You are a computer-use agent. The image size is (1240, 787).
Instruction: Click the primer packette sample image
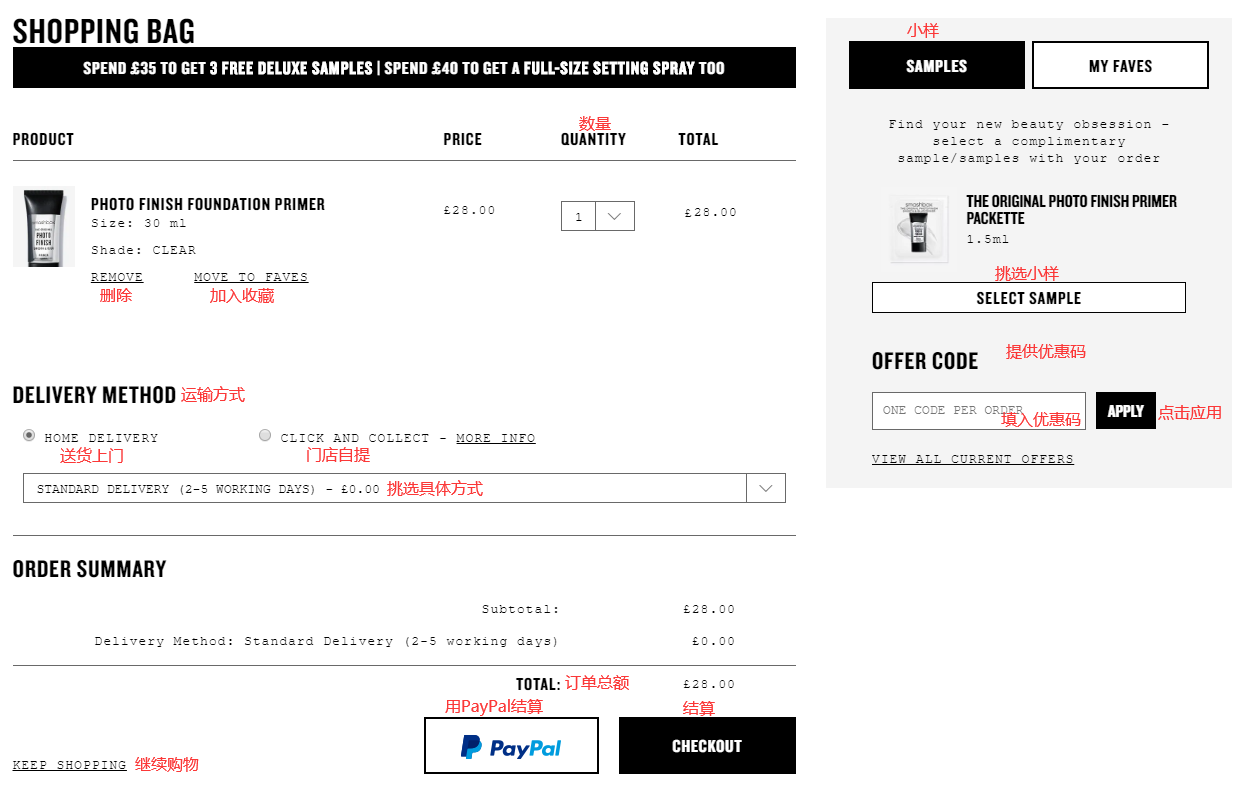tap(918, 228)
